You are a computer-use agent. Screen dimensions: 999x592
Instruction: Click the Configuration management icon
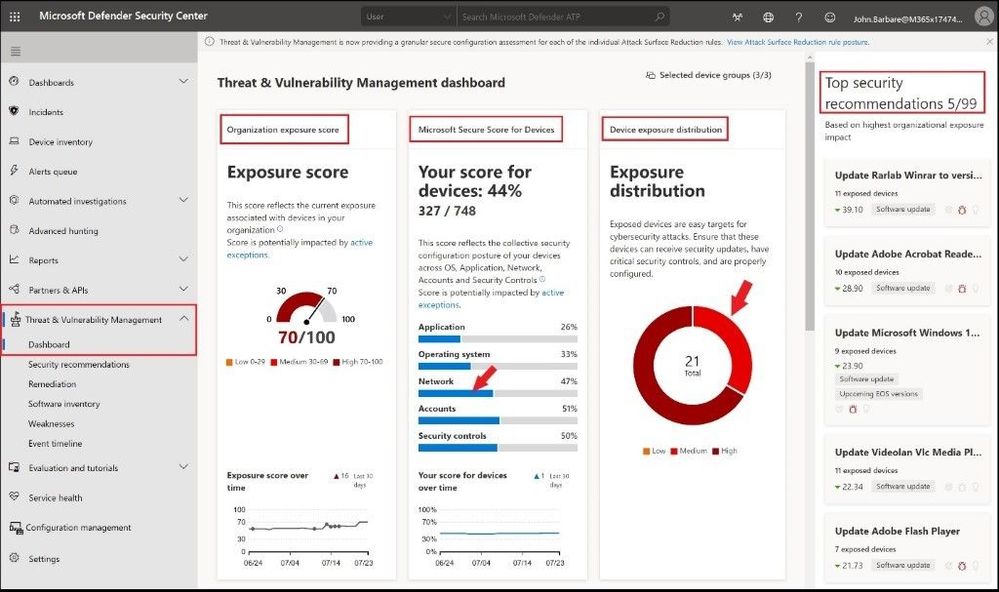point(15,527)
